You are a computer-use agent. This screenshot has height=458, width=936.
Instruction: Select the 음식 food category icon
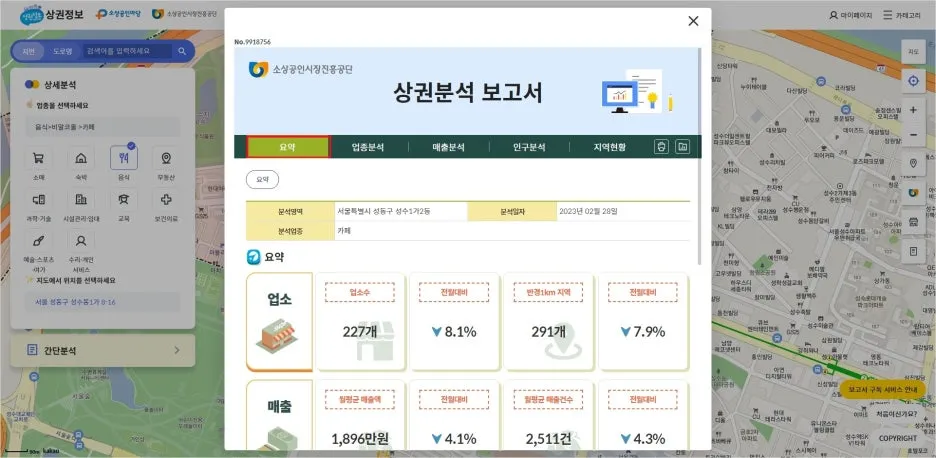[x=124, y=158]
